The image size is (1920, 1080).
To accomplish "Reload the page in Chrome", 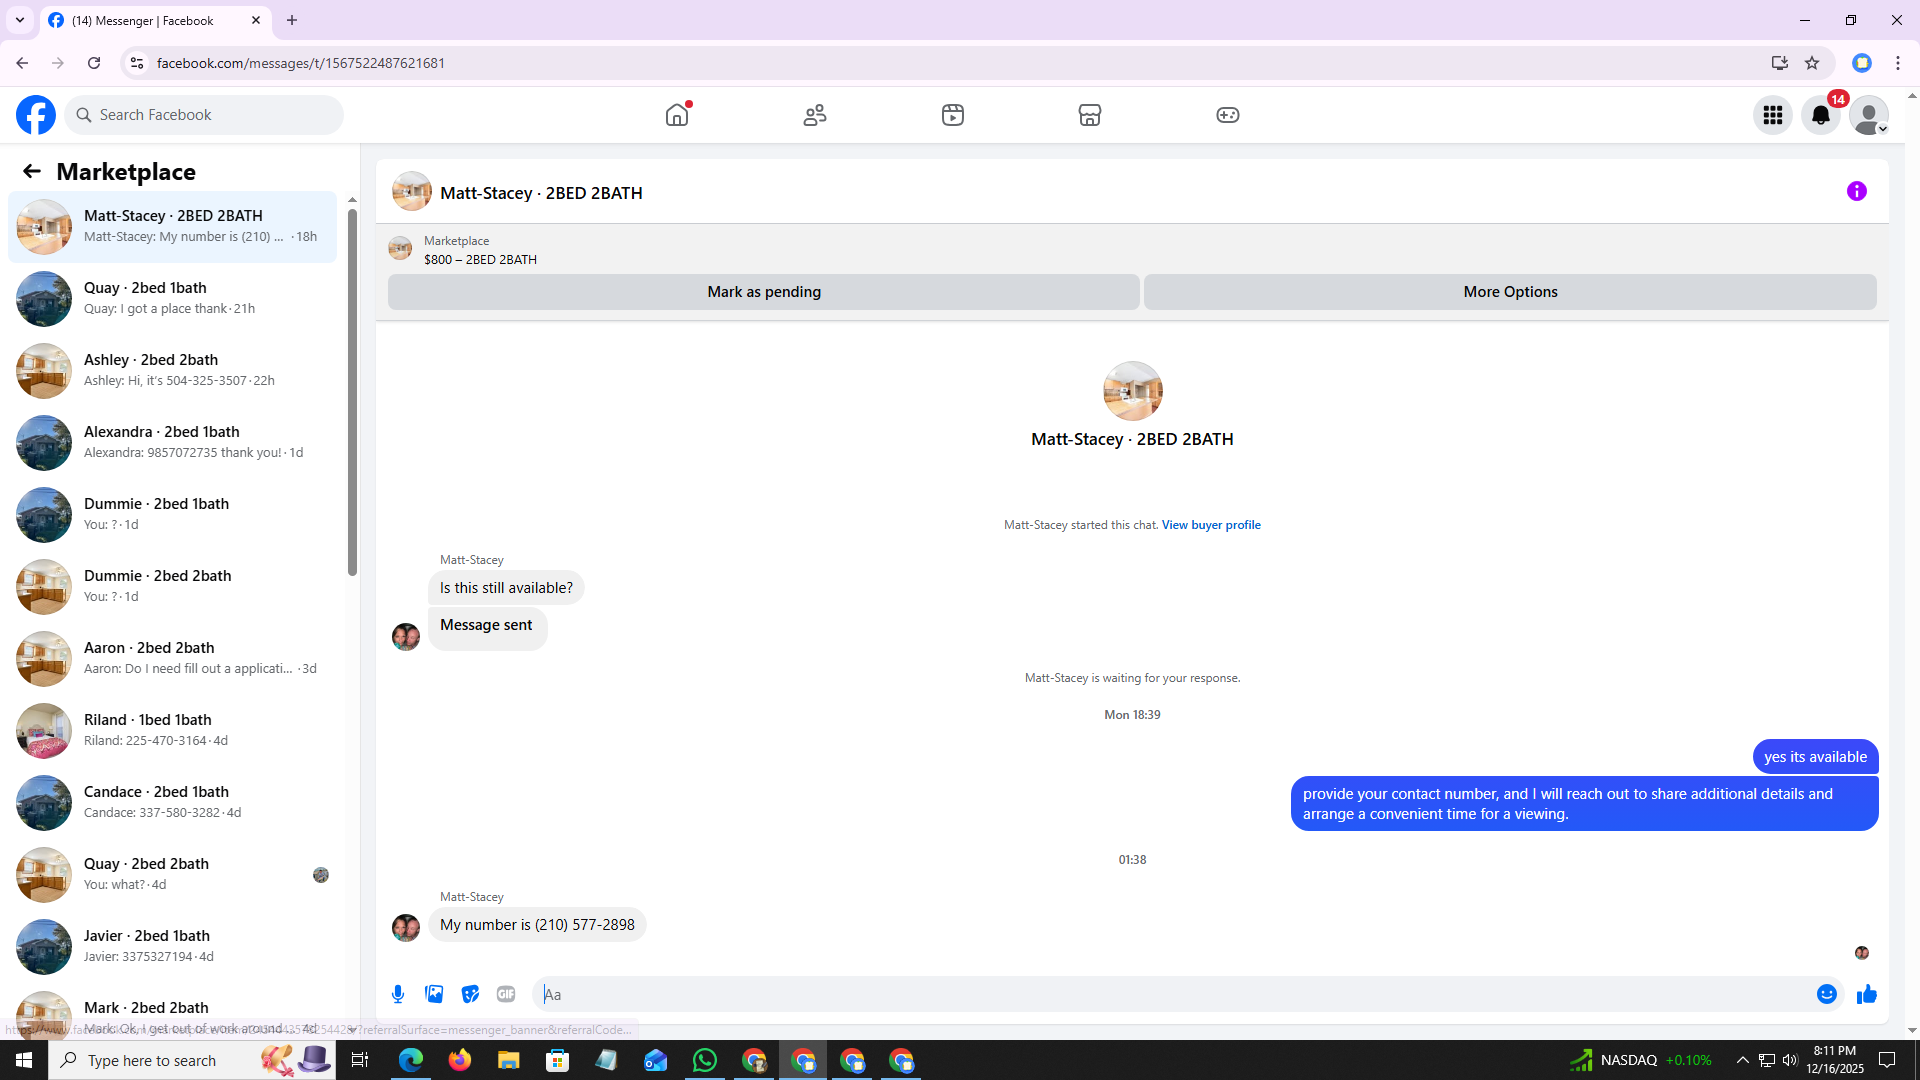I will coord(94,63).
